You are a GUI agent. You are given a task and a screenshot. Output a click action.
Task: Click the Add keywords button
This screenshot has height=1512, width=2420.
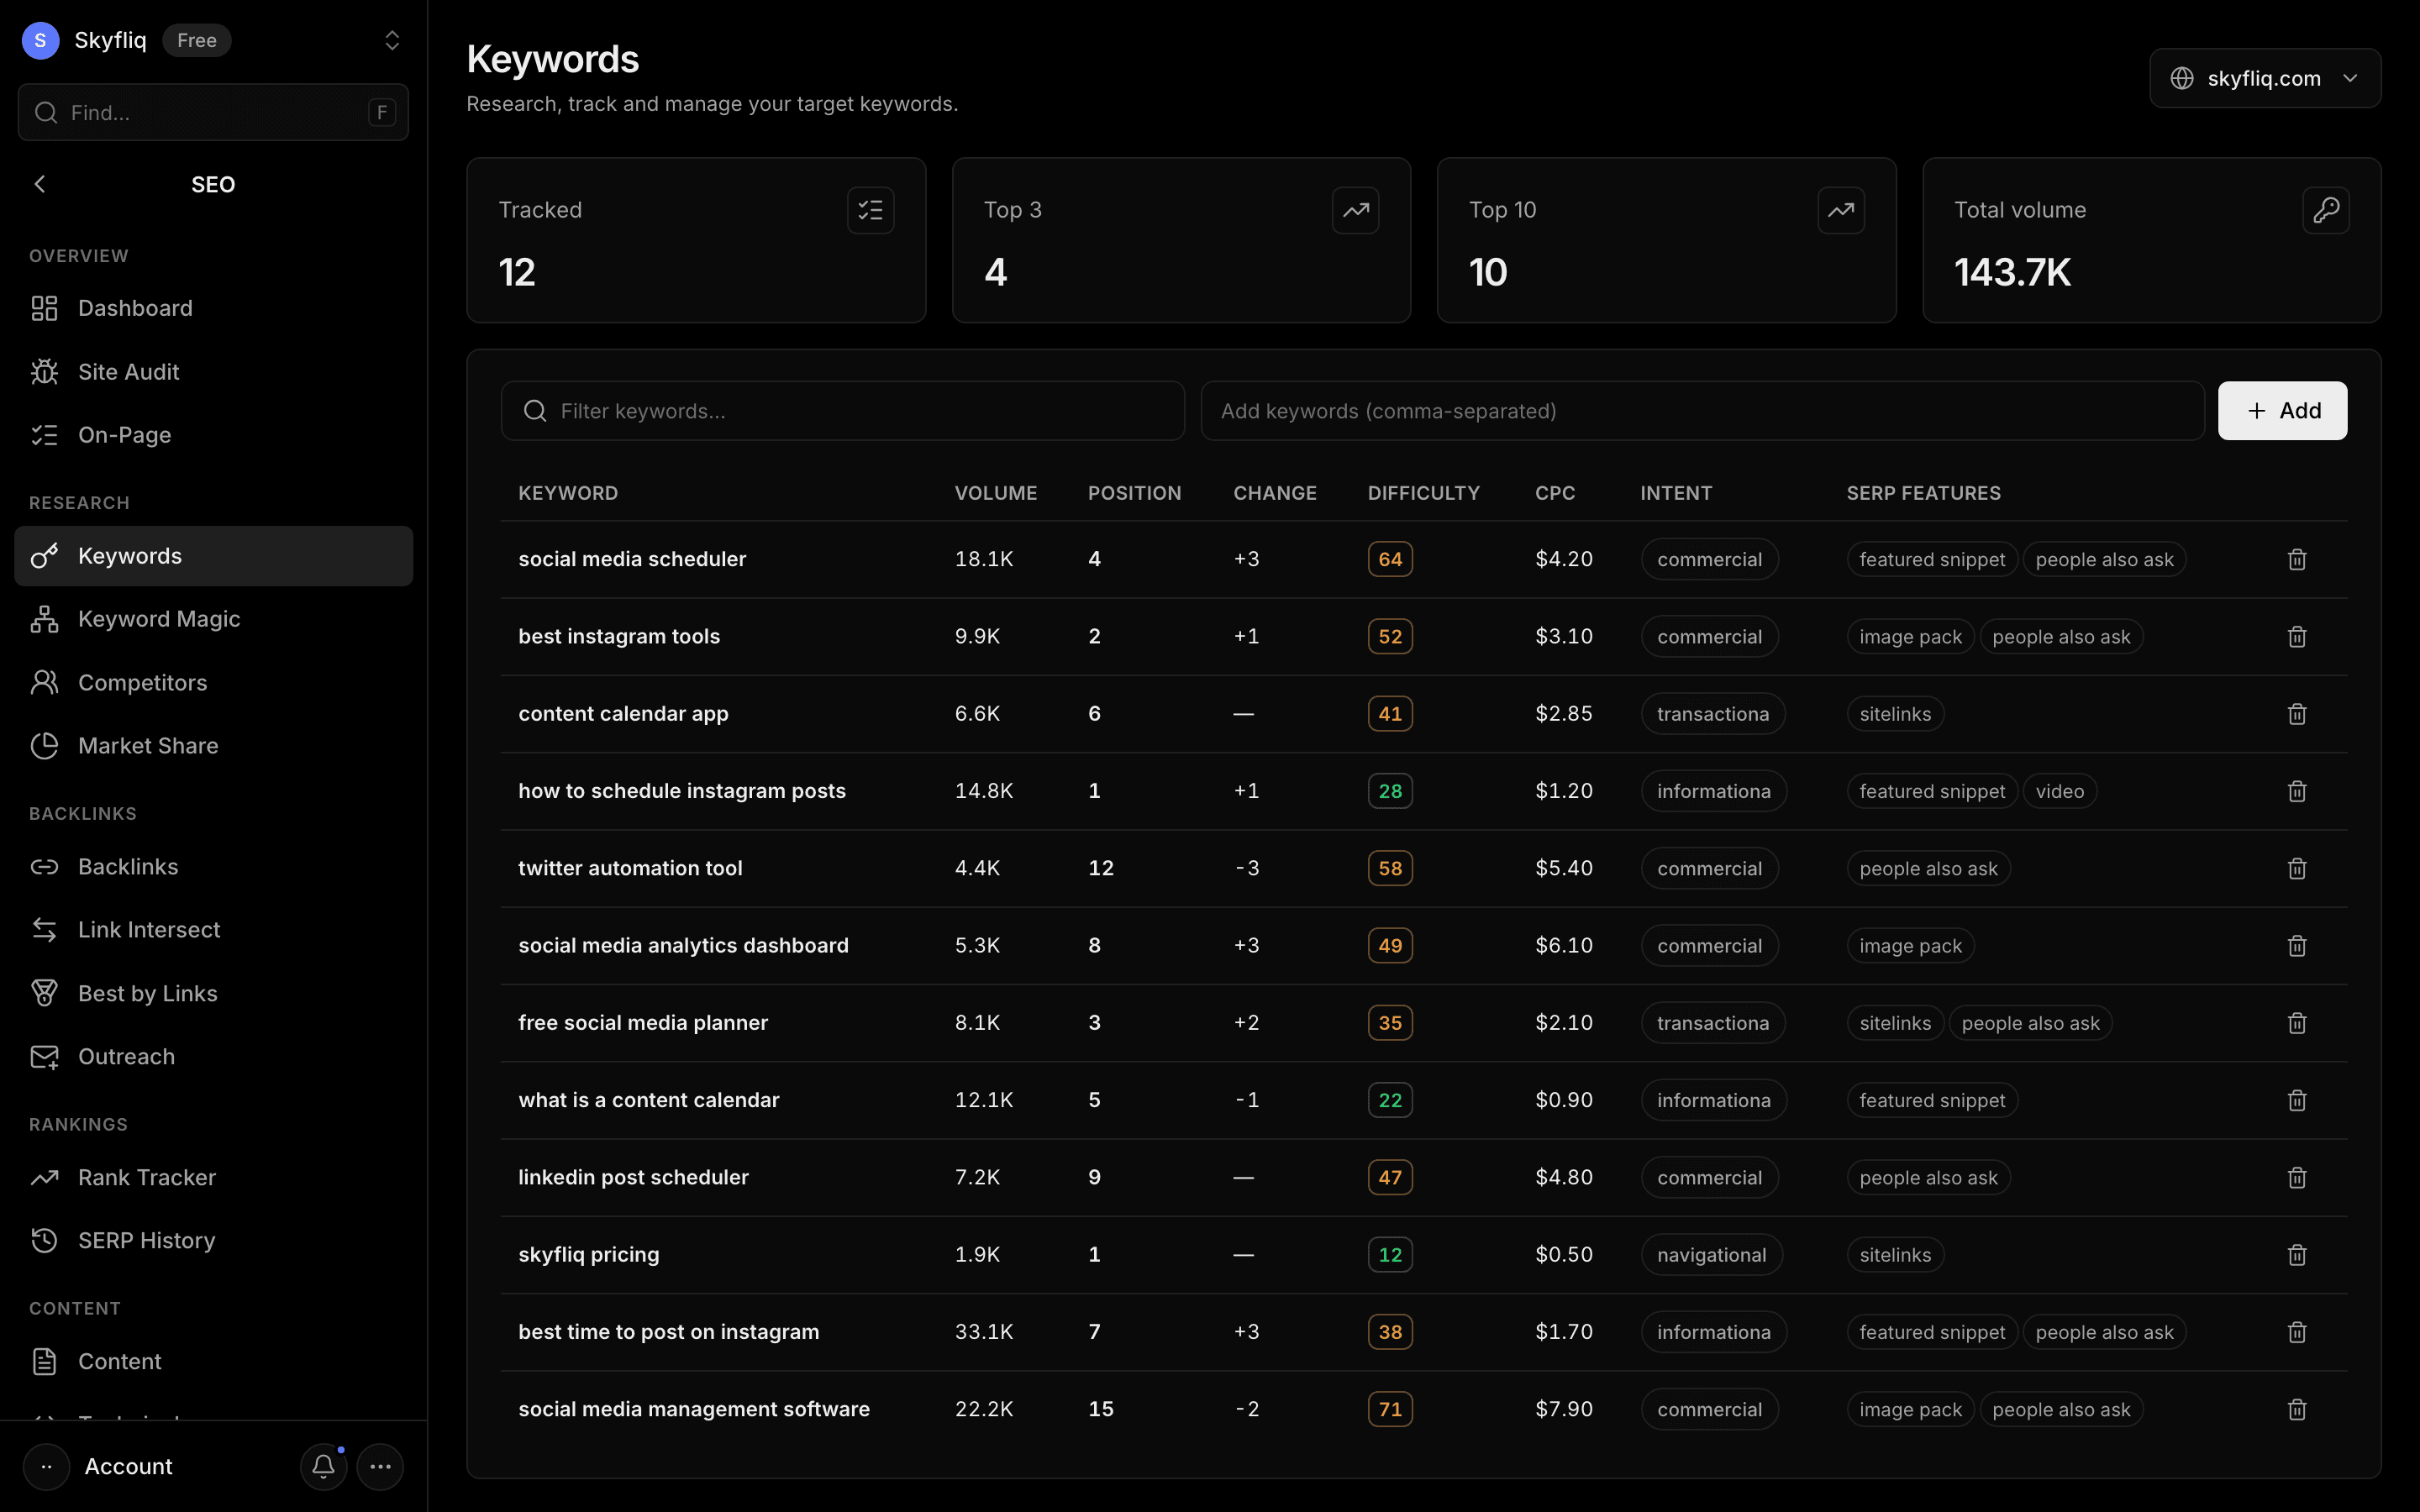click(x=2282, y=411)
